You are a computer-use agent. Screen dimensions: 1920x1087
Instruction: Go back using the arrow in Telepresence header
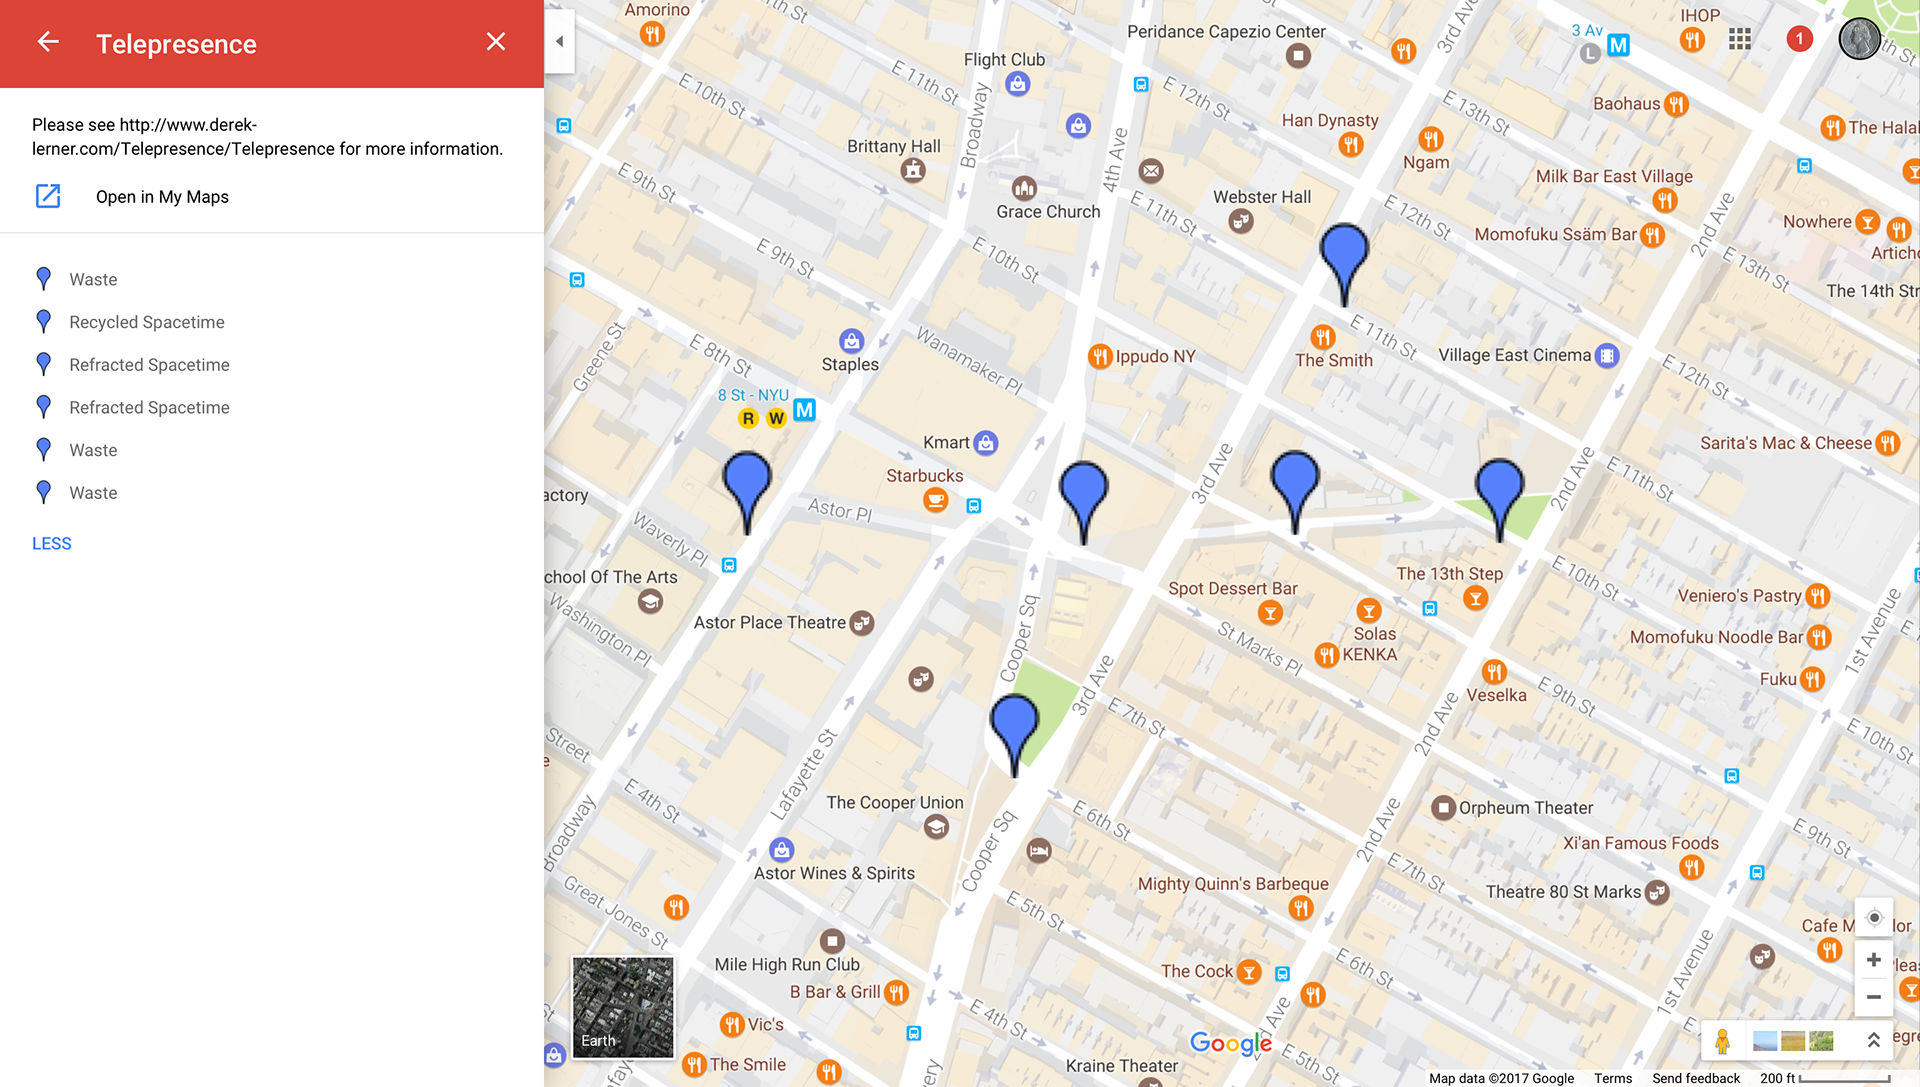[48, 42]
